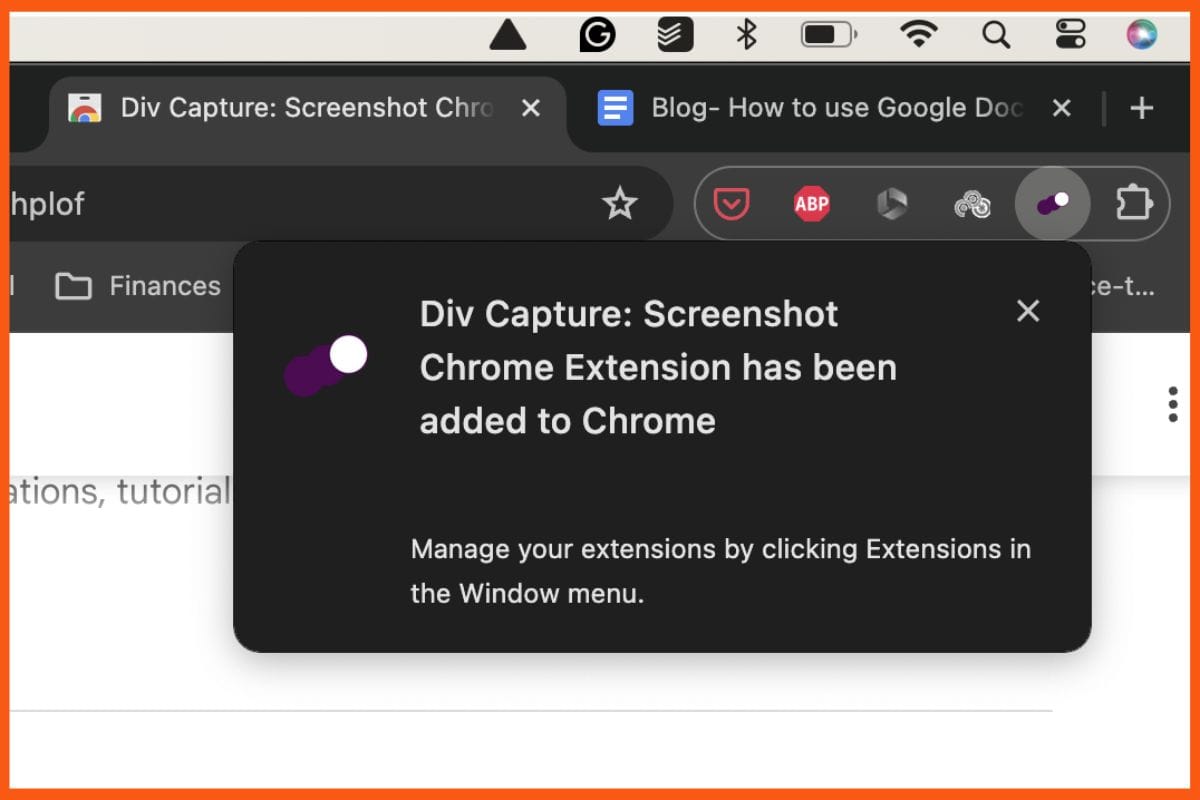Viewport: 1200px width, 800px height.
Task: Open the Extensions puzzle menu
Action: pos(1134,204)
